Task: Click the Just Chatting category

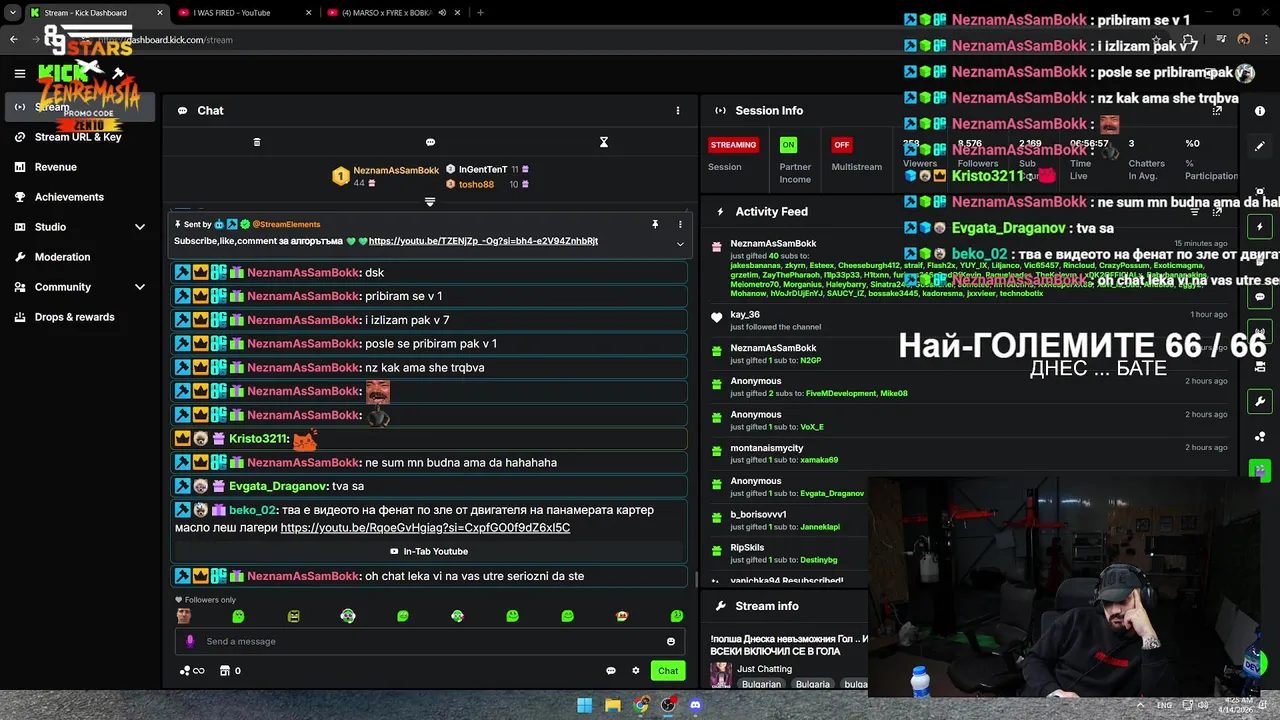Action: click(x=765, y=669)
